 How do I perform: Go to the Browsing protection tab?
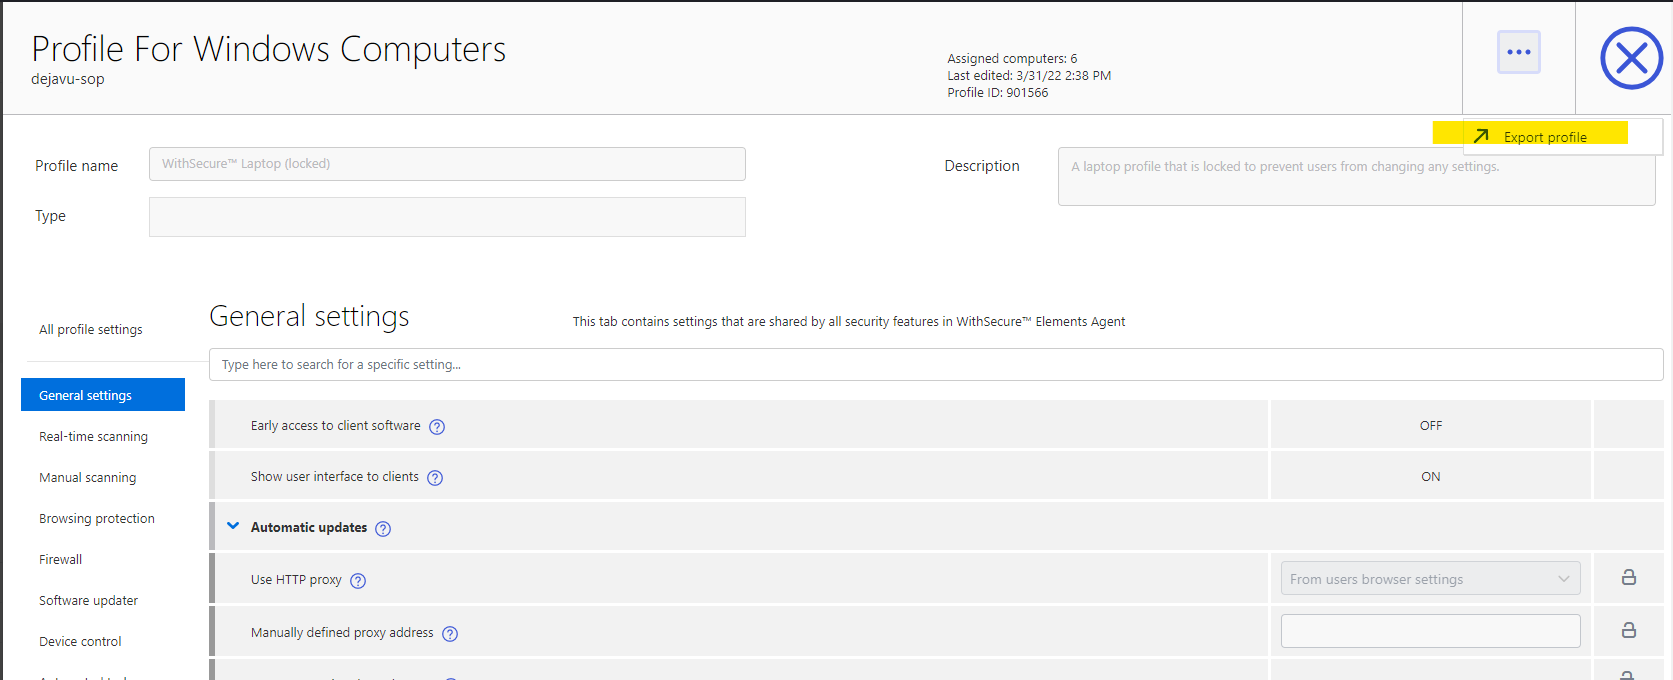click(97, 518)
